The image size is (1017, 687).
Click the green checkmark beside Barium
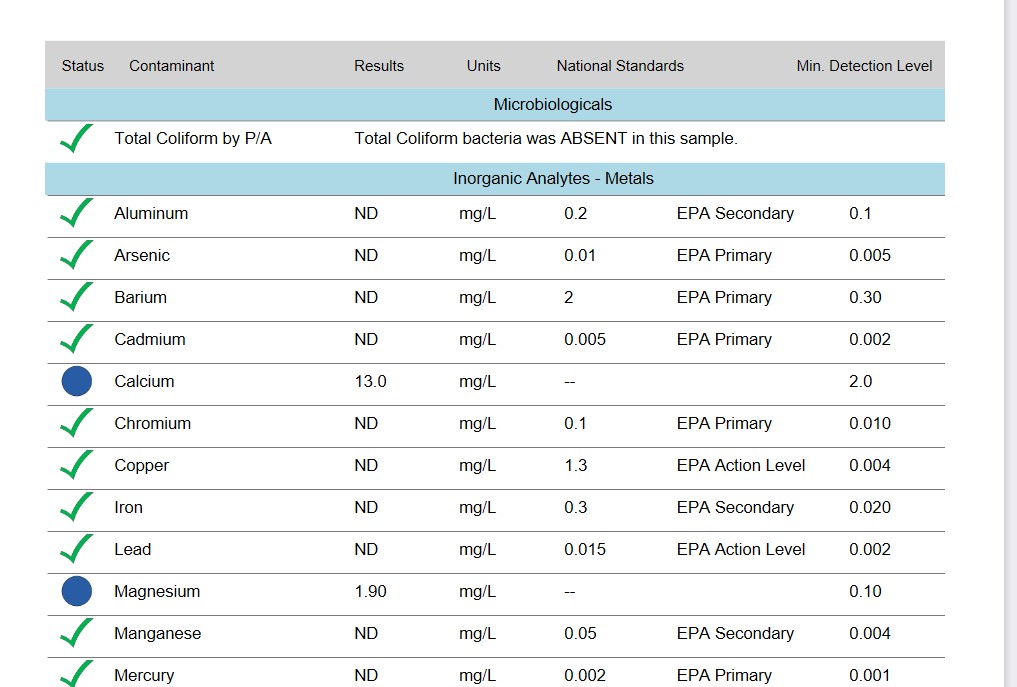pyautogui.click(x=77, y=297)
